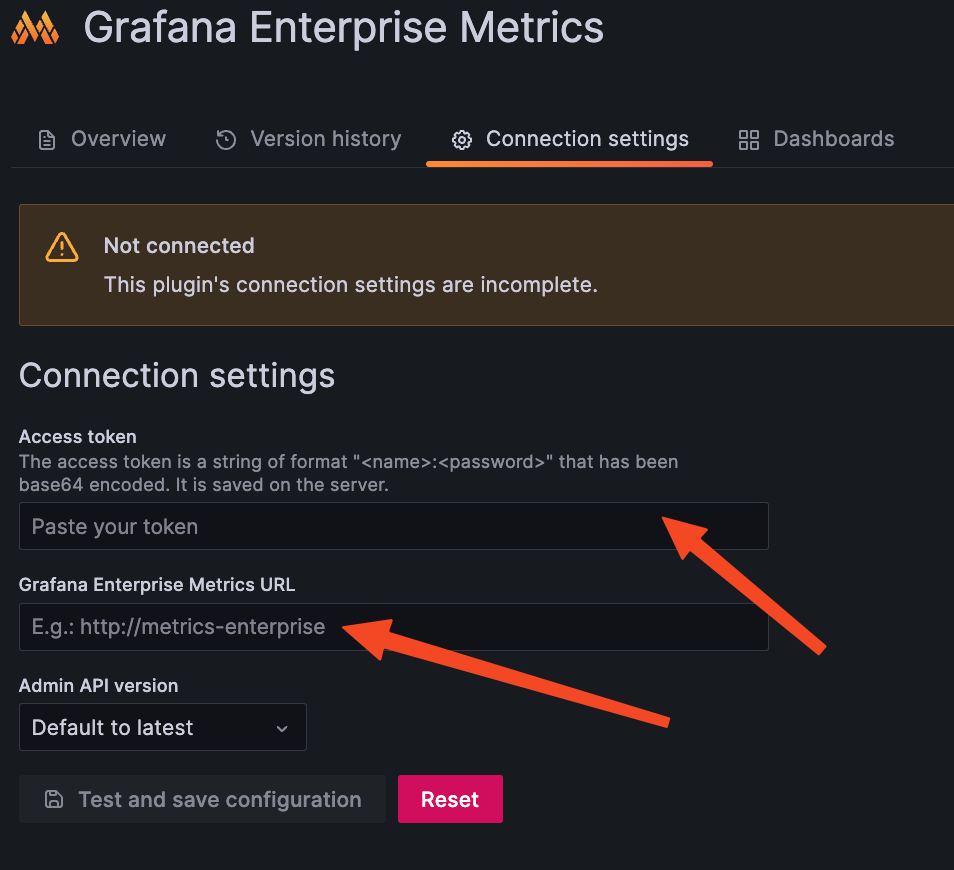Click the Grafana Enterprise Metrics URL field
This screenshot has width=954, height=870.
tap(394, 627)
